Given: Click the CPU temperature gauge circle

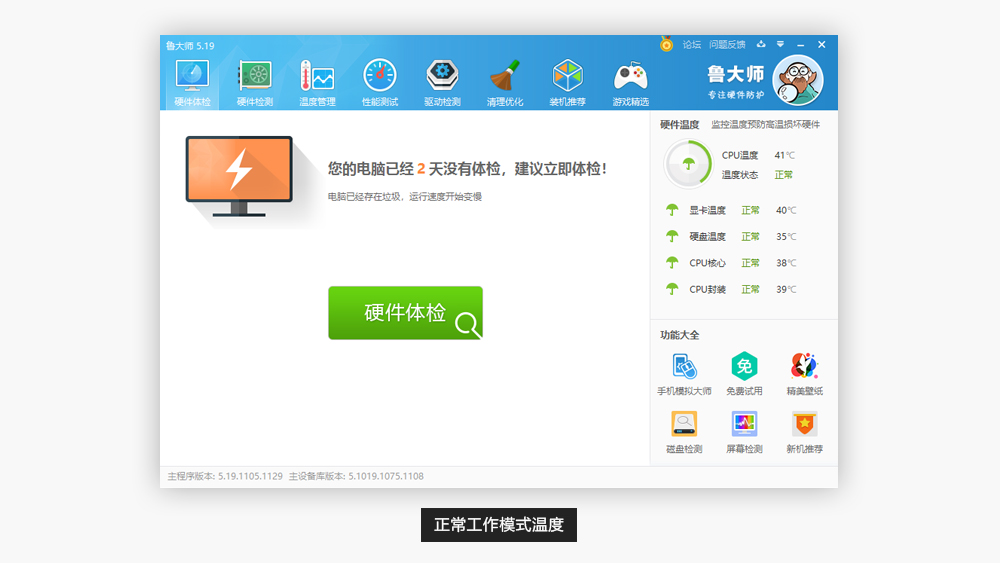Looking at the screenshot, I should click(688, 164).
